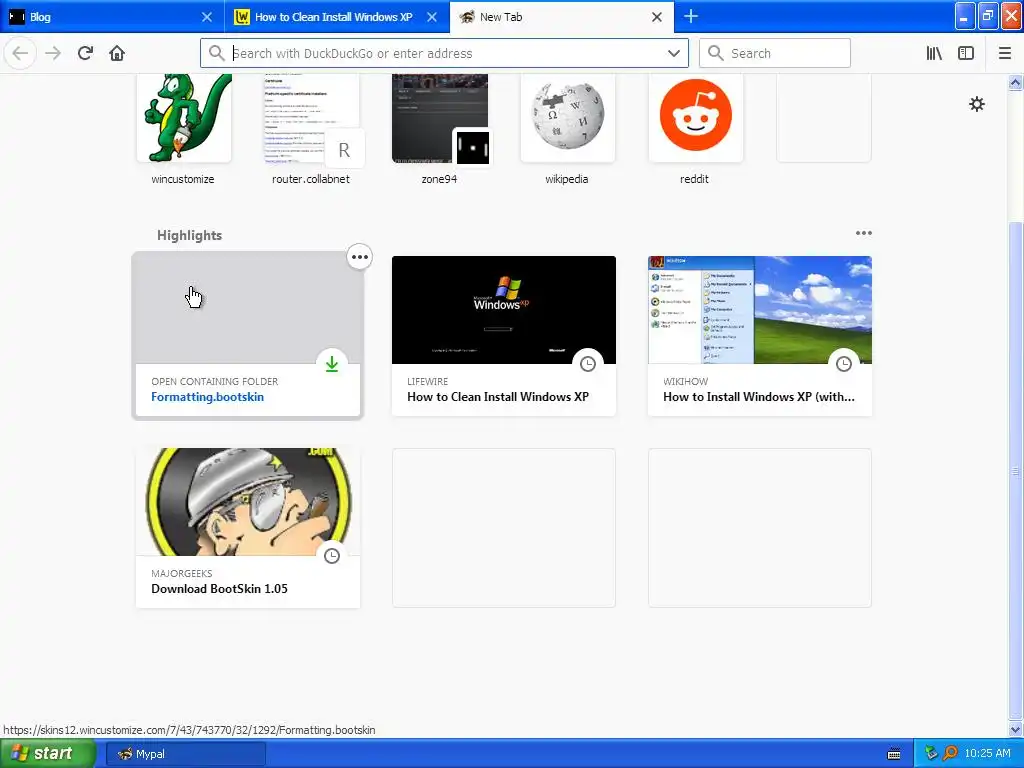This screenshot has height=768, width=1024.
Task: Toggle the sidebar panel icon
Action: coord(966,53)
